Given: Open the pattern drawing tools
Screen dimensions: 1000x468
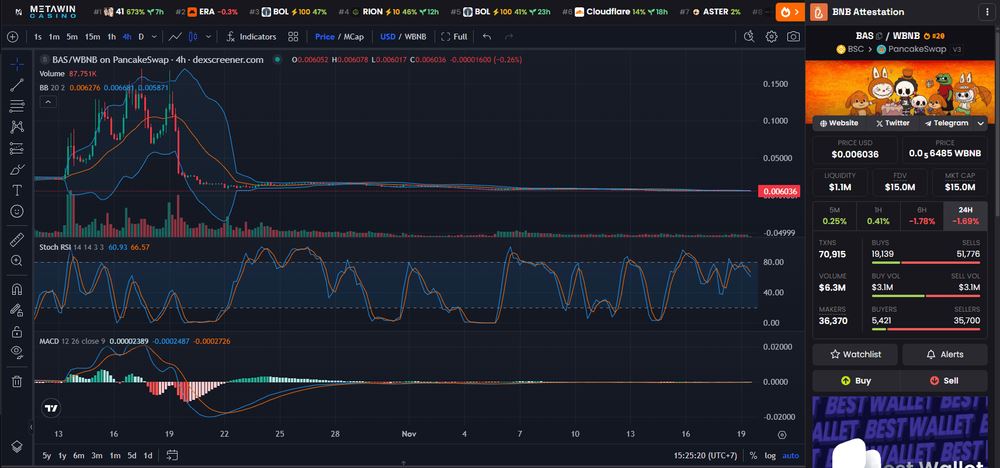Looking at the screenshot, I should pos(17,127).
